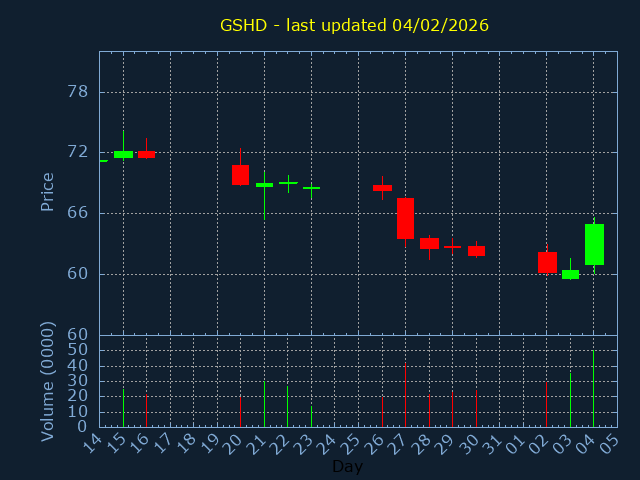Select the red candle on day 26
This screenshot has width=640, height=480.
[382, 188]
